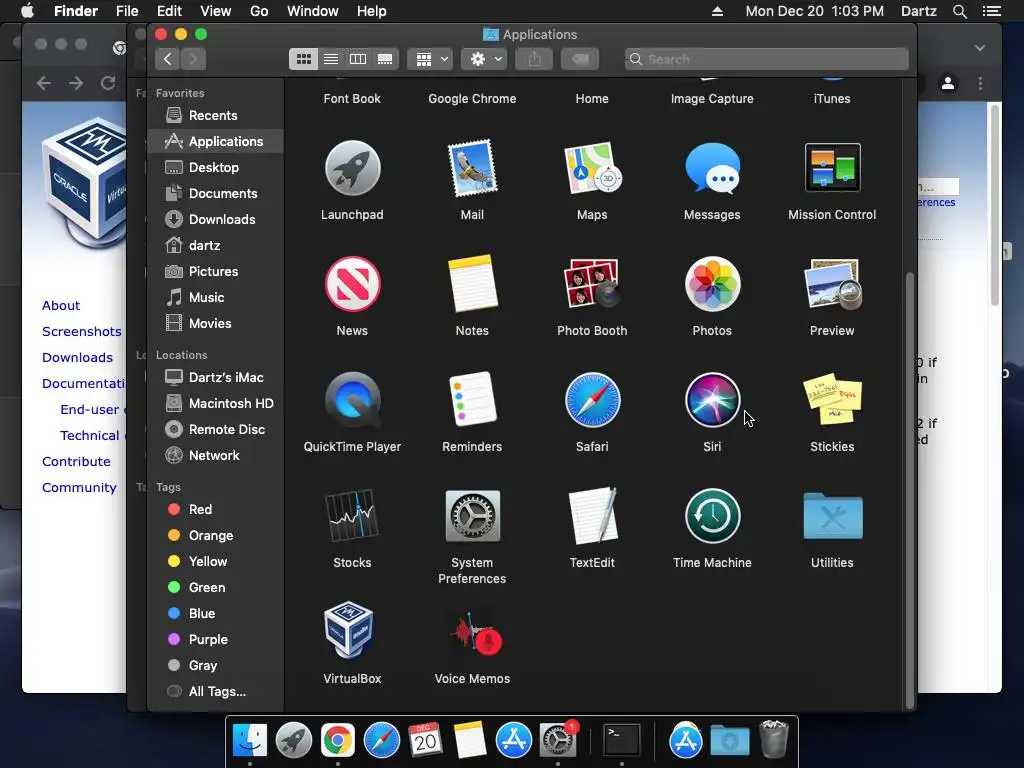Click the Edit Tags toolbar button
The image size is (1024, 768).
click(580, 59)
